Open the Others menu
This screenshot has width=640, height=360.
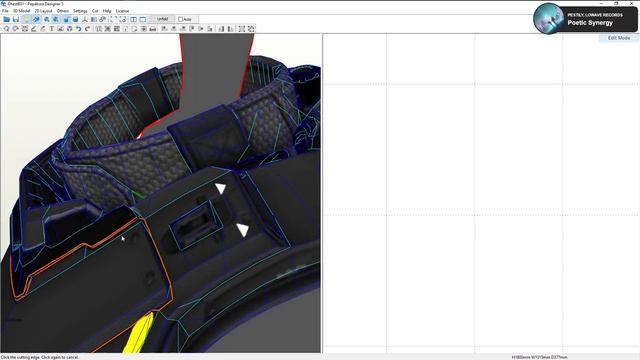tap(63, 11)
